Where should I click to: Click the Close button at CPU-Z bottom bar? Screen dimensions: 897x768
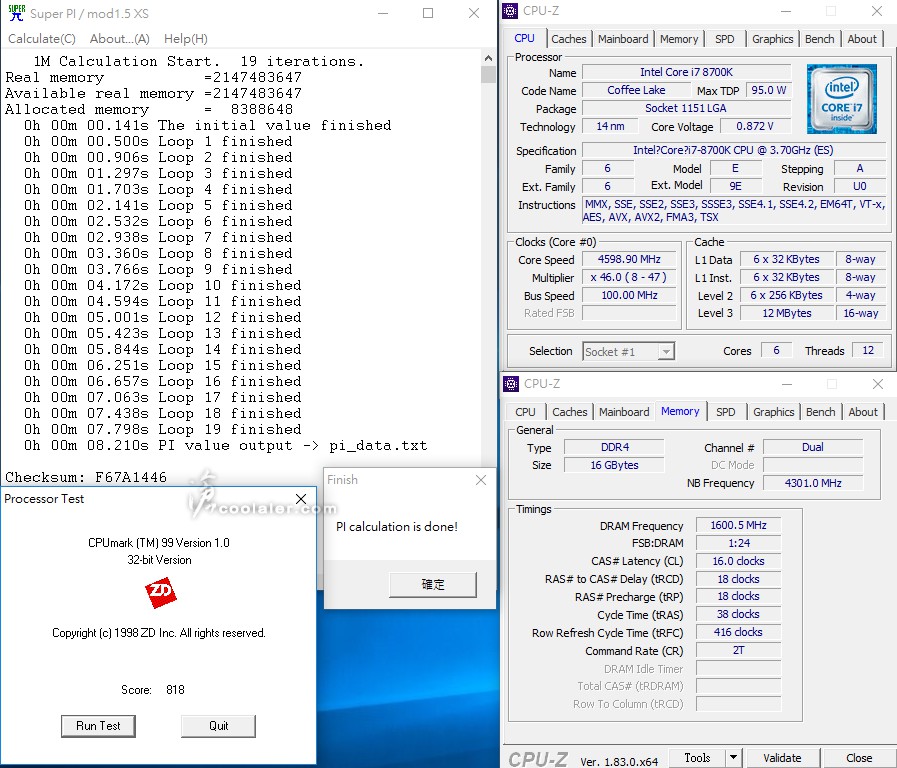859,758
